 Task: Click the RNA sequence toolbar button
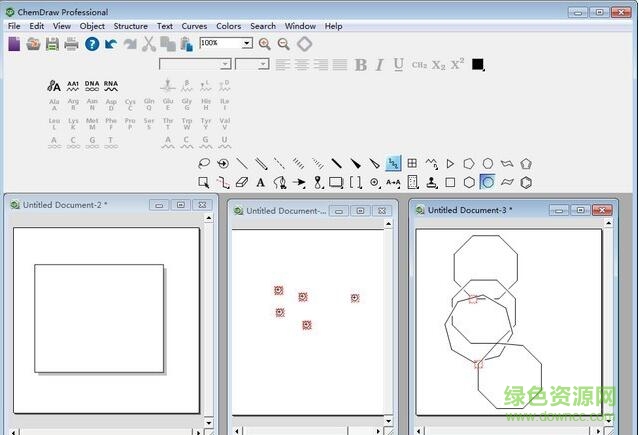(x=111, y=86)
